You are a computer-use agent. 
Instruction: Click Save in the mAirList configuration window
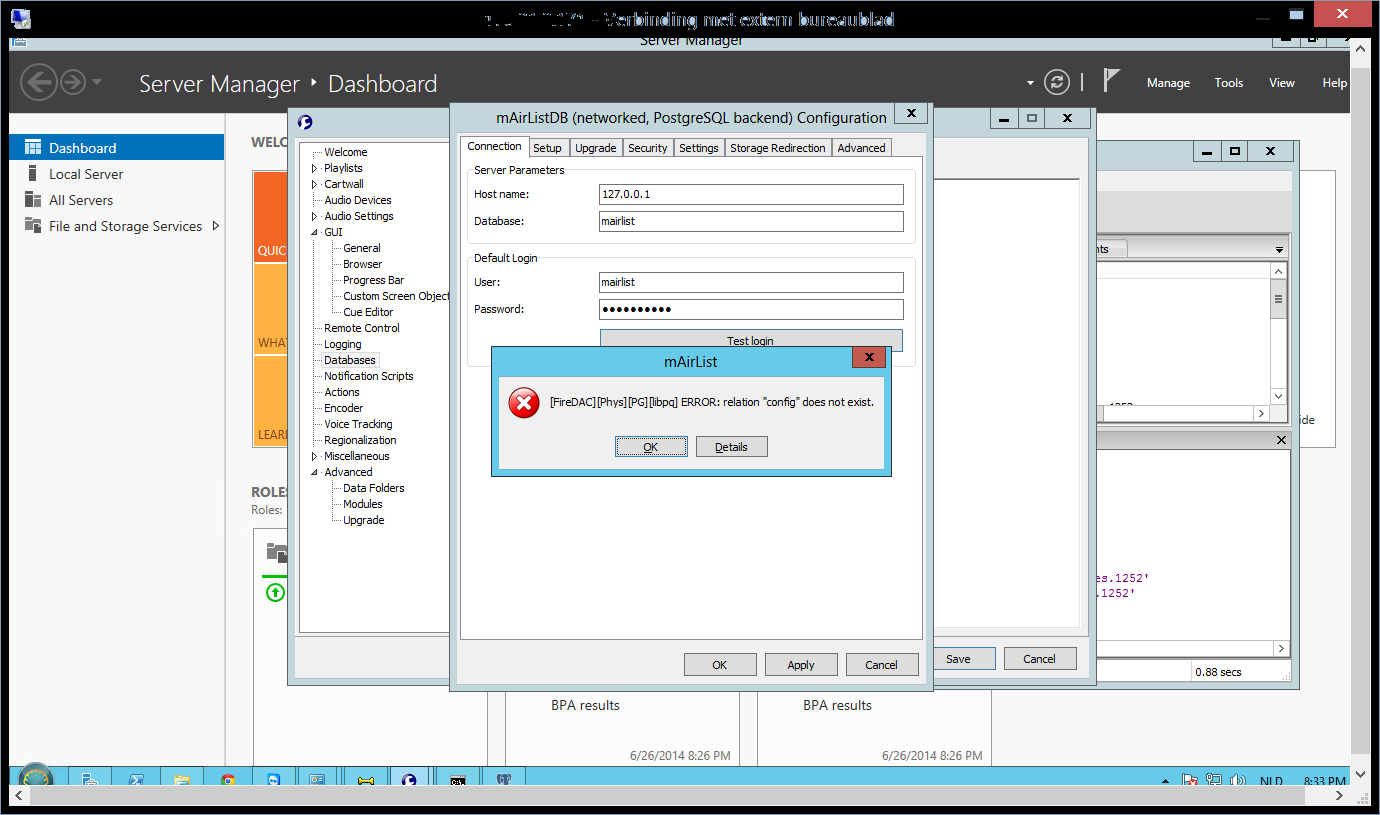[x=959, y=658]
